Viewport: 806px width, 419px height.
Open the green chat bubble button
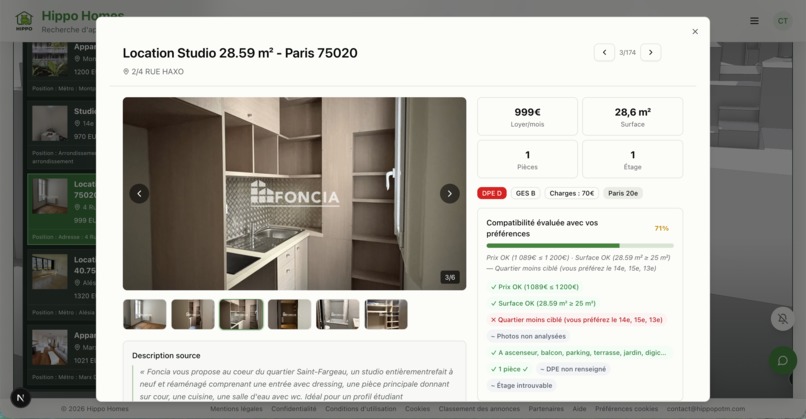click(x=782, y=360)
